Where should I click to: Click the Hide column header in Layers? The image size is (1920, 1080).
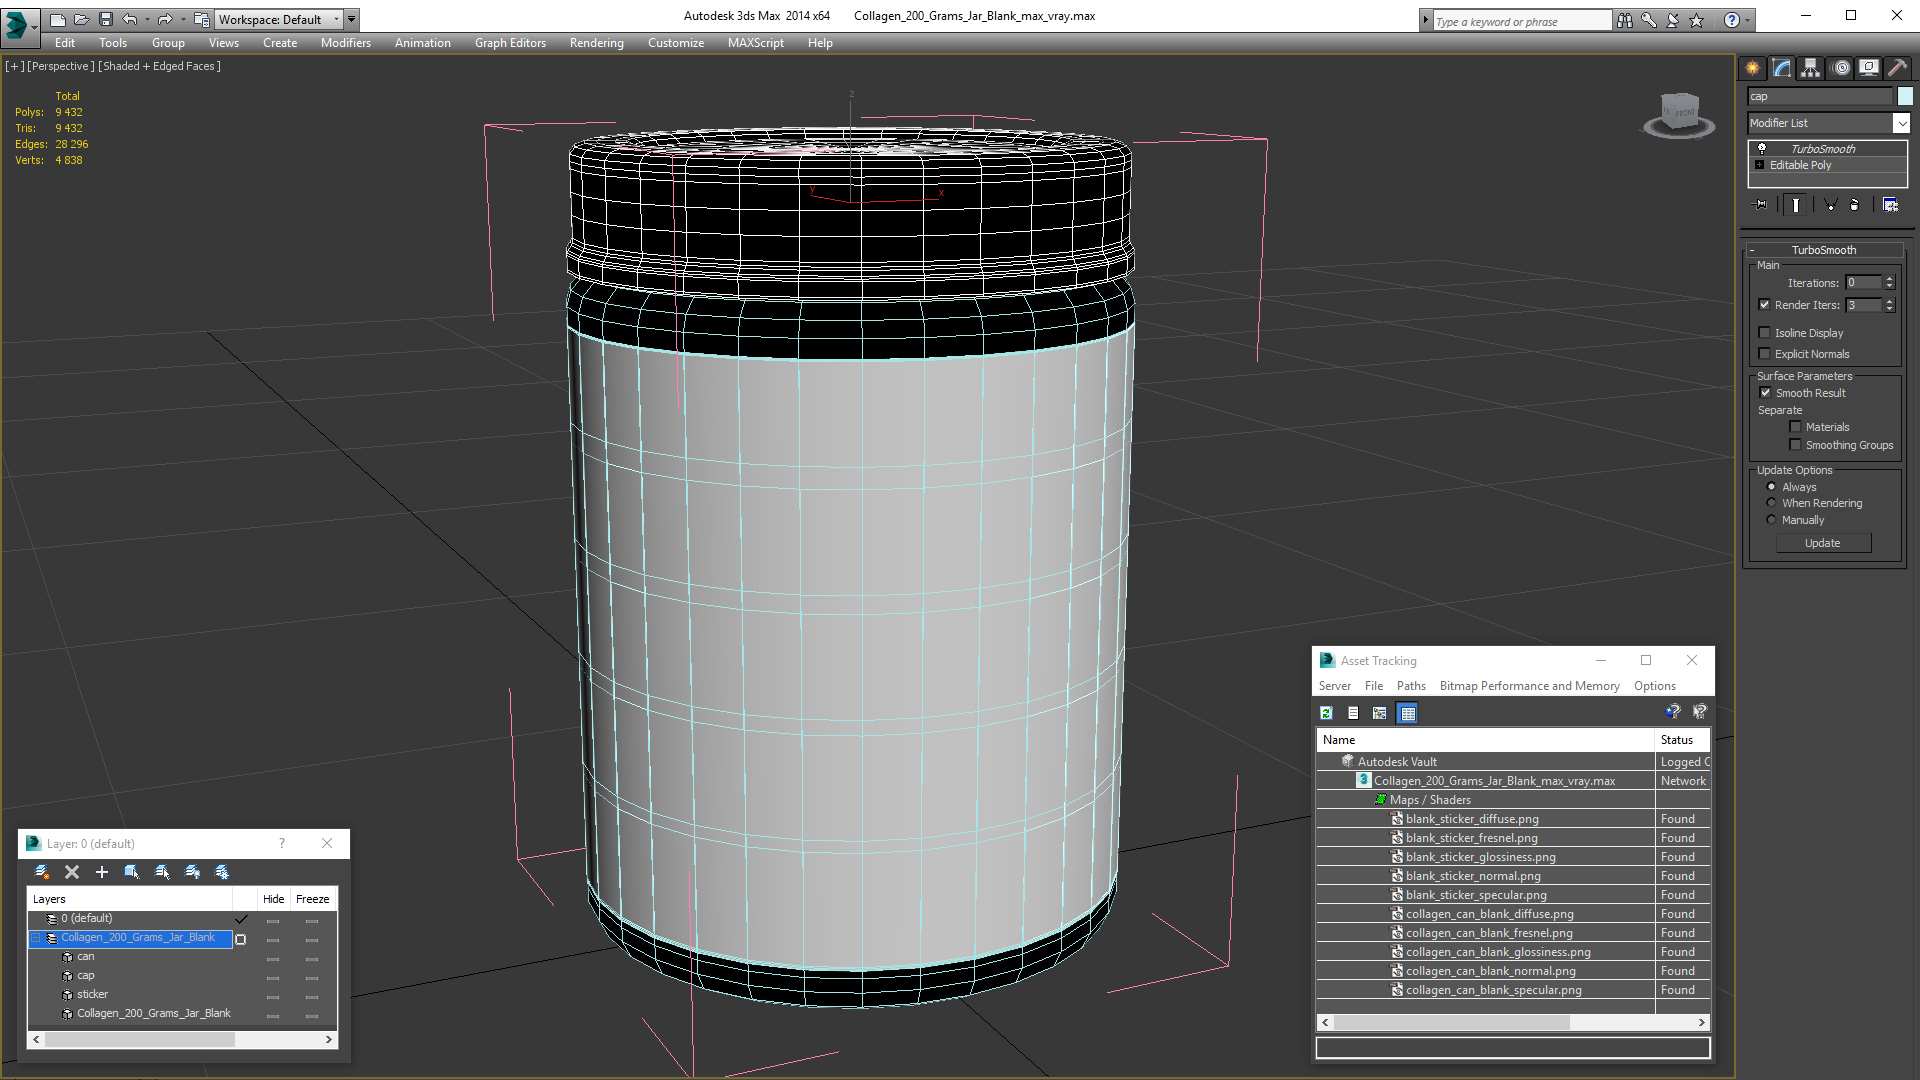(273, 899)
